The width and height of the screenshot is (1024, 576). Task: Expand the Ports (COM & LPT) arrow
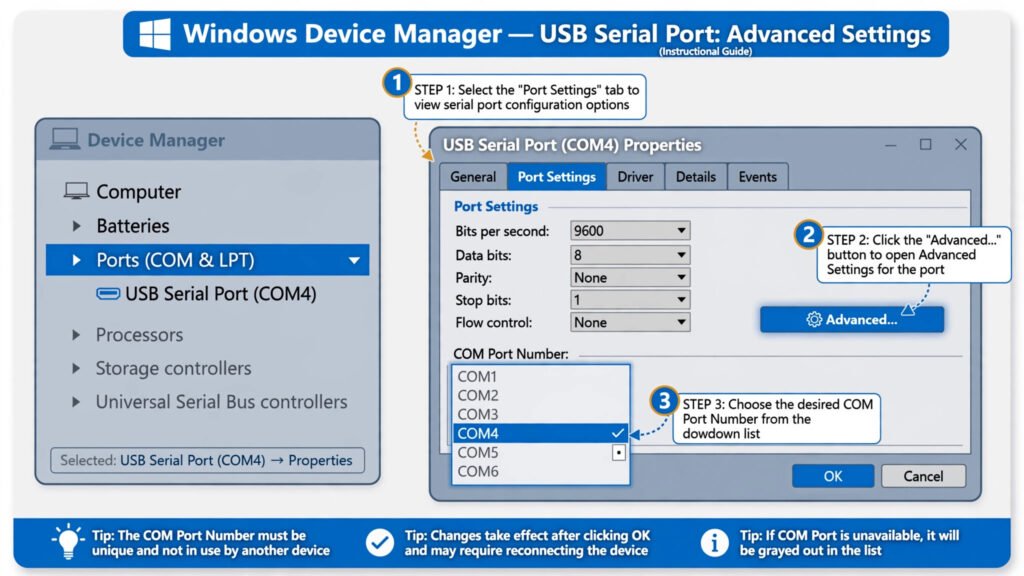click(76, 260)
